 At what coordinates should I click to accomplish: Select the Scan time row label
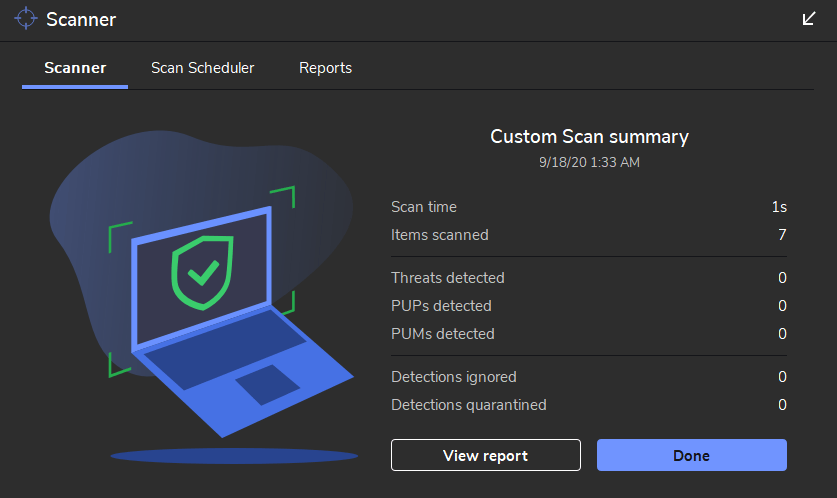(x=424, y=207)
